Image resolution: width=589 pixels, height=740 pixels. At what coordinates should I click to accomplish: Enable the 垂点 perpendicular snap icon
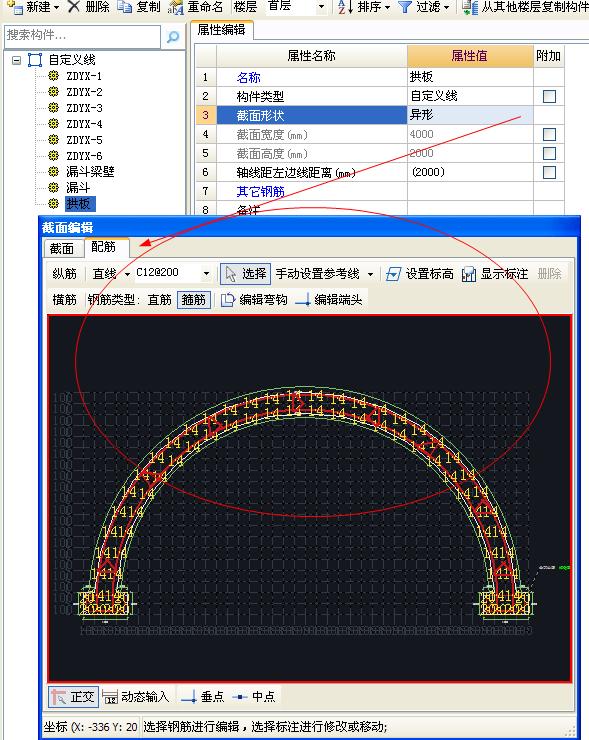pos(189,697)
